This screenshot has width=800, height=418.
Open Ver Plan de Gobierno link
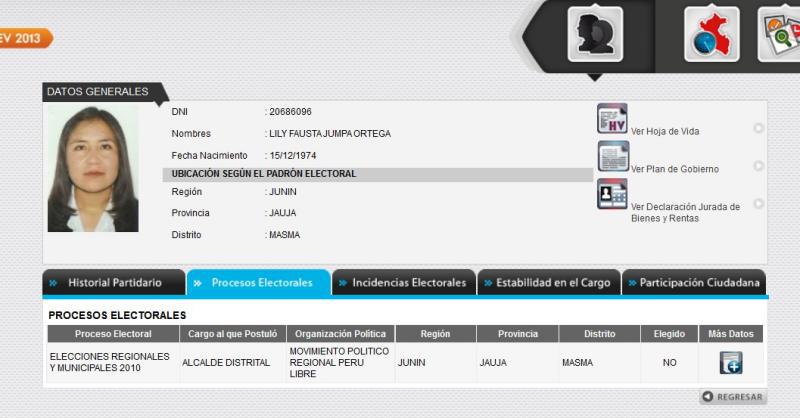coord(674,169)
